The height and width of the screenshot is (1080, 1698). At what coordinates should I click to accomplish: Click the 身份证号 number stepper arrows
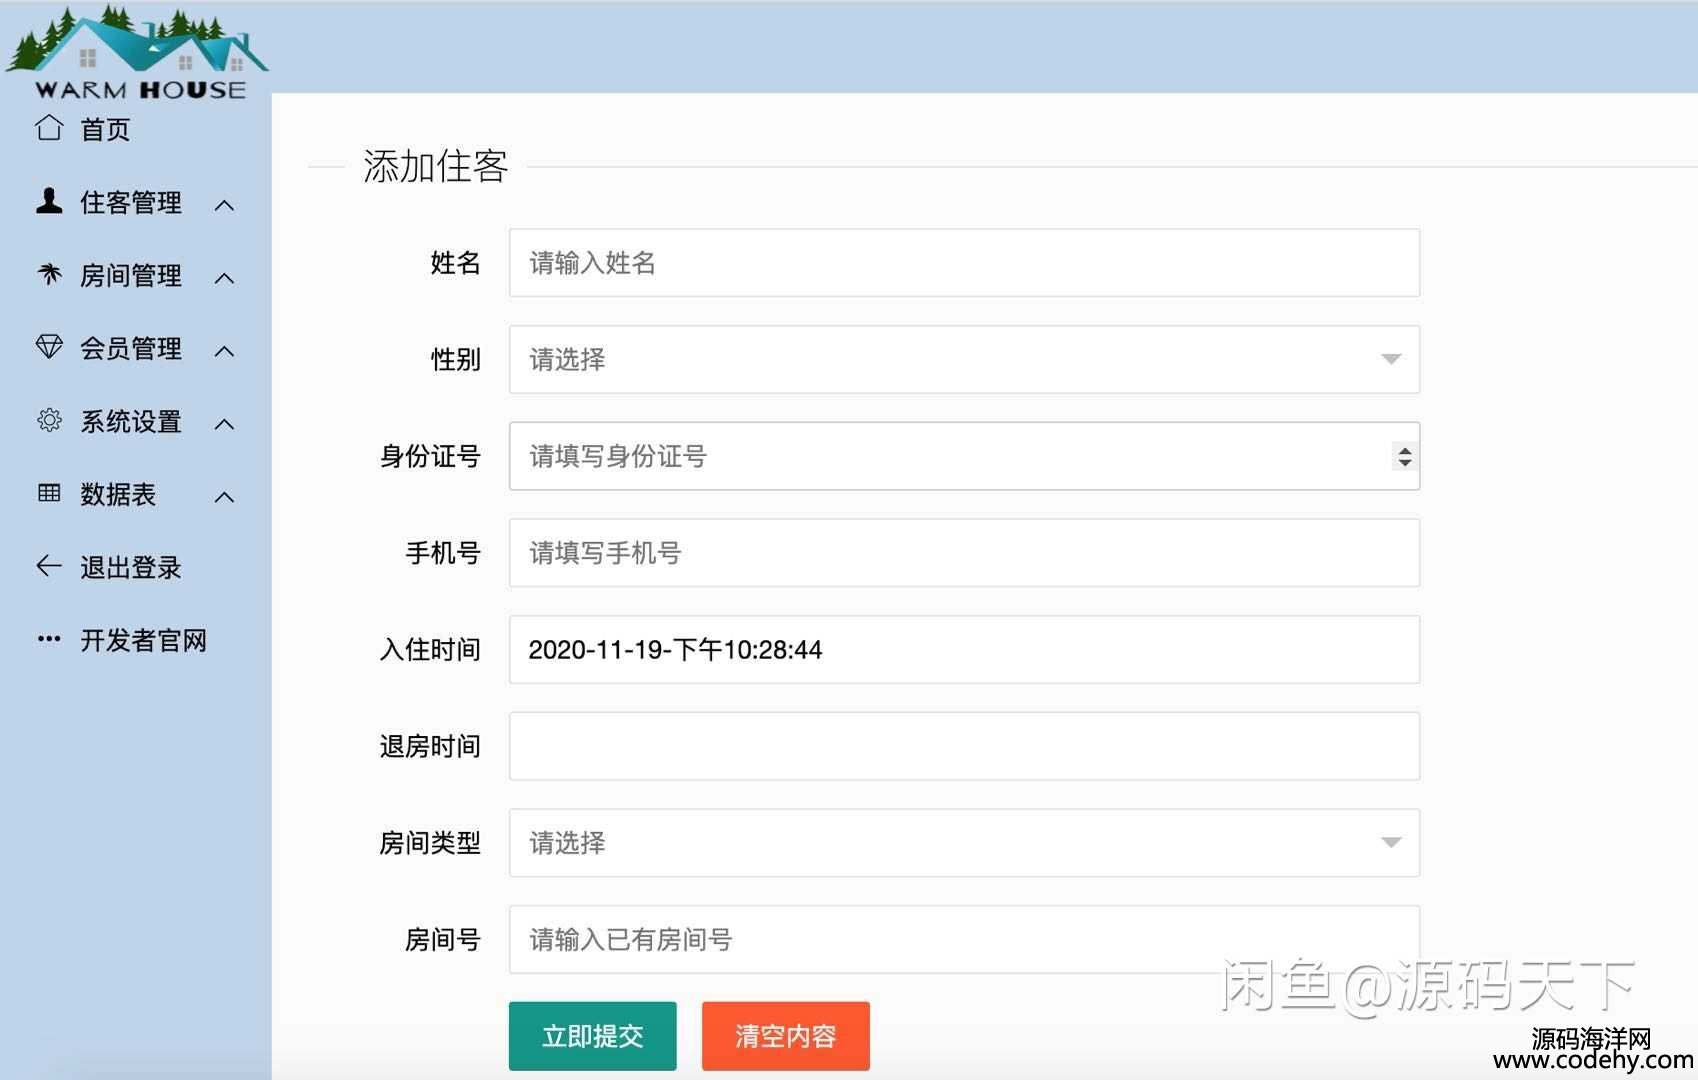pos(1405,456)
